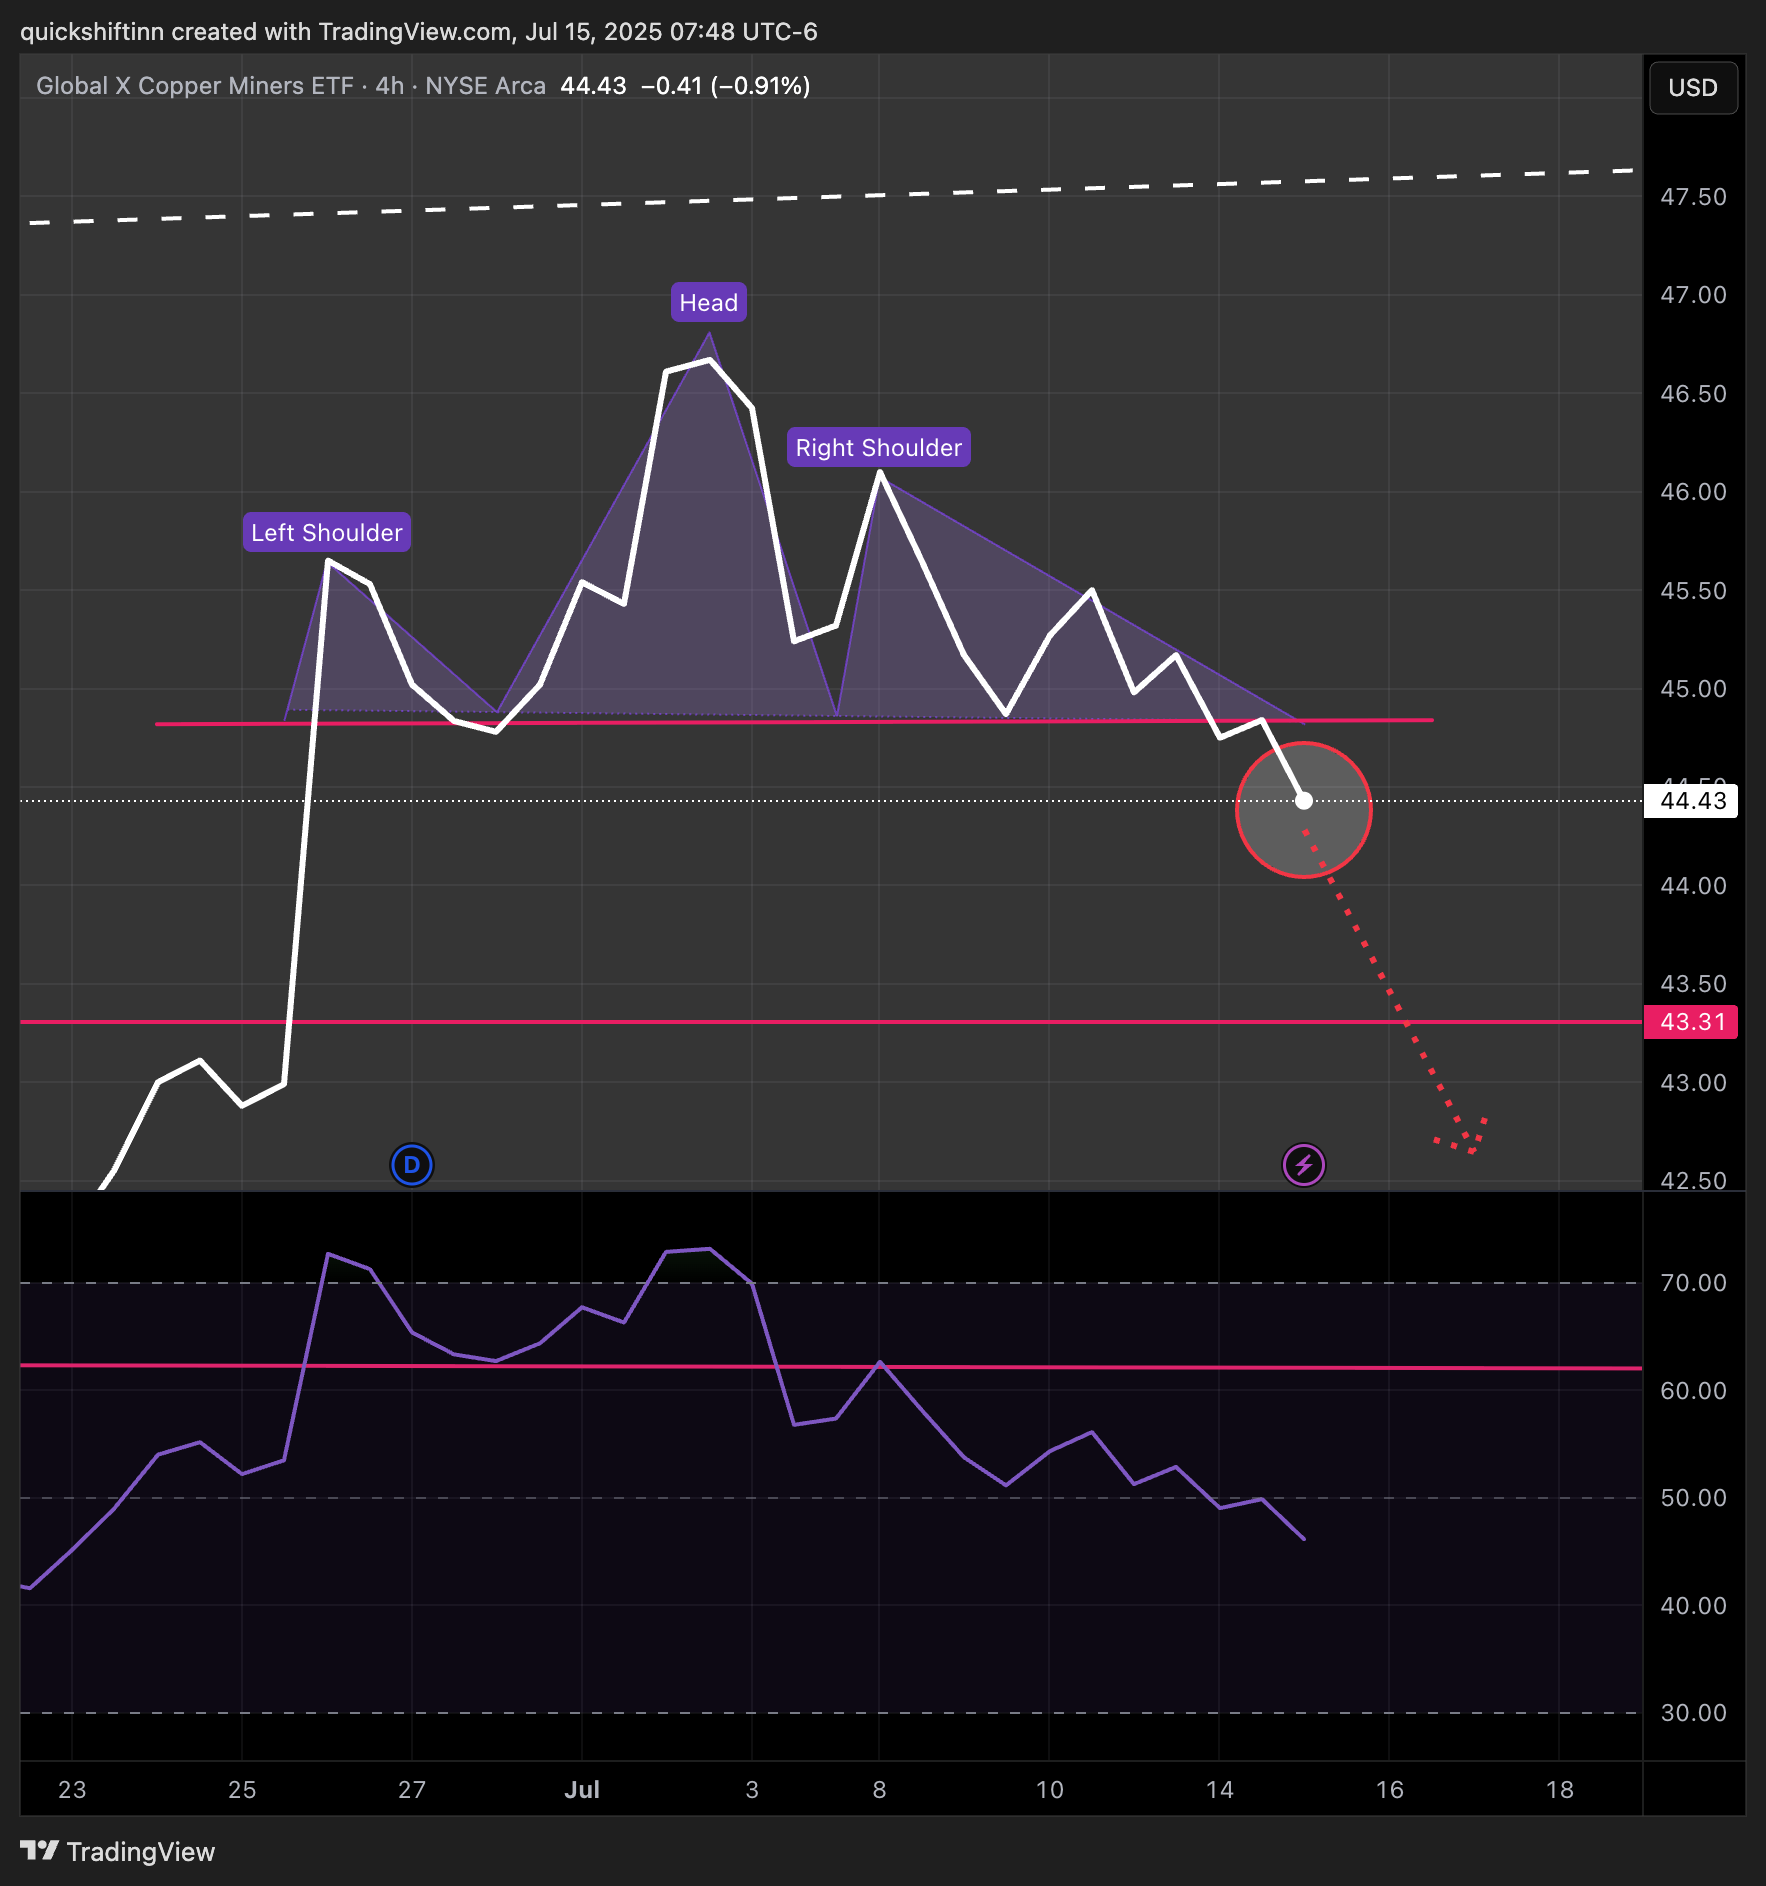
Task: Click the 16 date label on time axis
Action: pyautogui.click(x=1389, y=1790)
